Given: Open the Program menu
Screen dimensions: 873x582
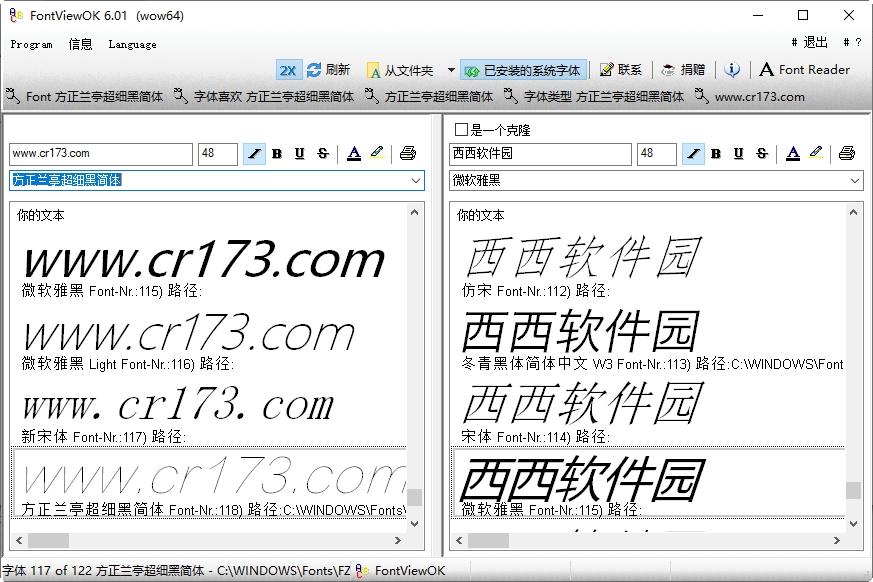Looking at the screenshot, I should tap(31, 44).
